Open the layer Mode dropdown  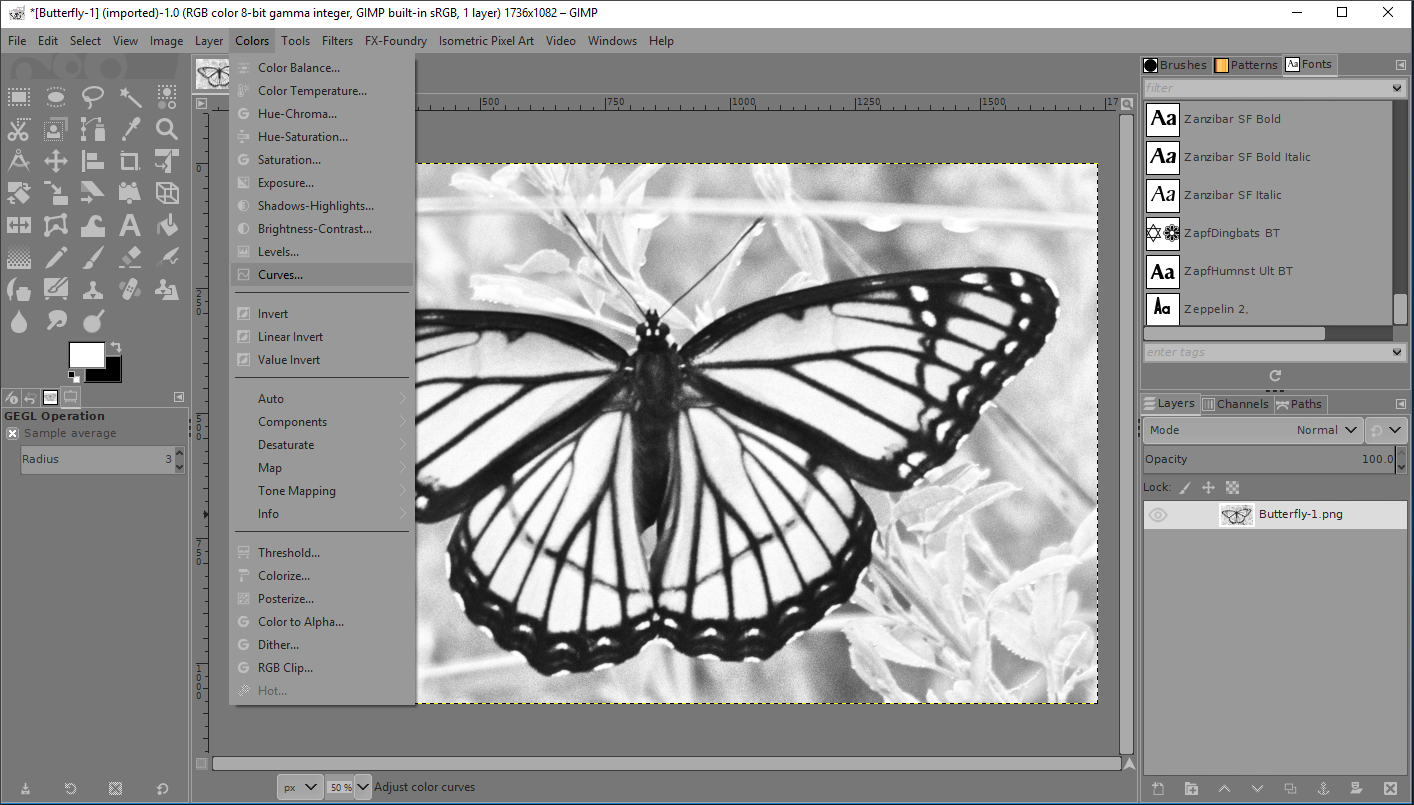pyautogui.click(x=1253, y=430)
